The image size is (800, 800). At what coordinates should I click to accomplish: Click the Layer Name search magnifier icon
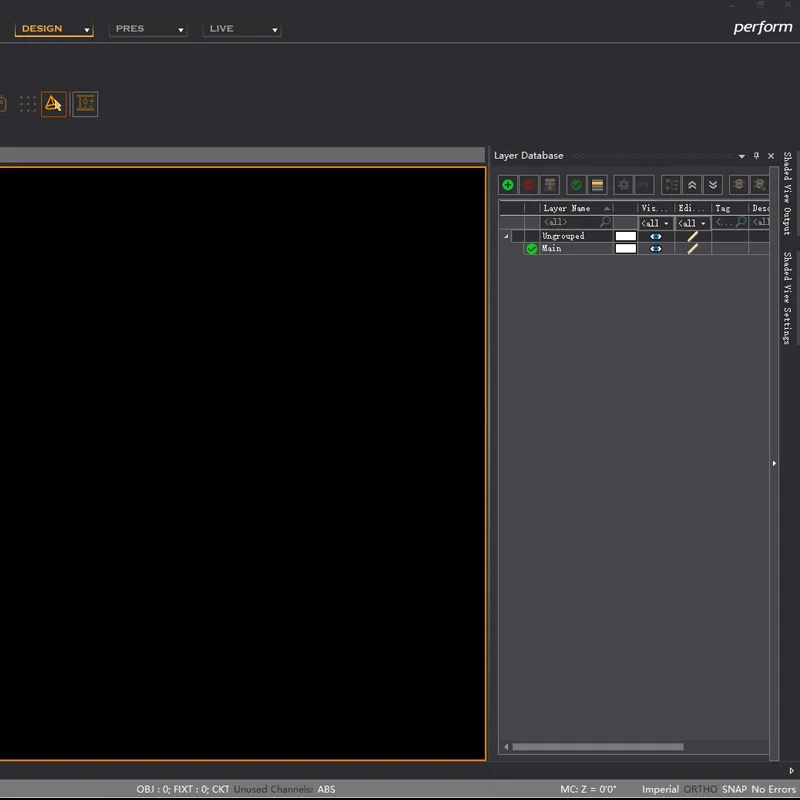[x=604, y=221]
